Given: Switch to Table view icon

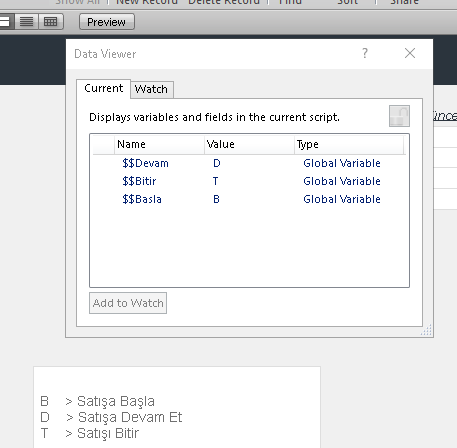Looking at the screenshot, I should (51, 22).
